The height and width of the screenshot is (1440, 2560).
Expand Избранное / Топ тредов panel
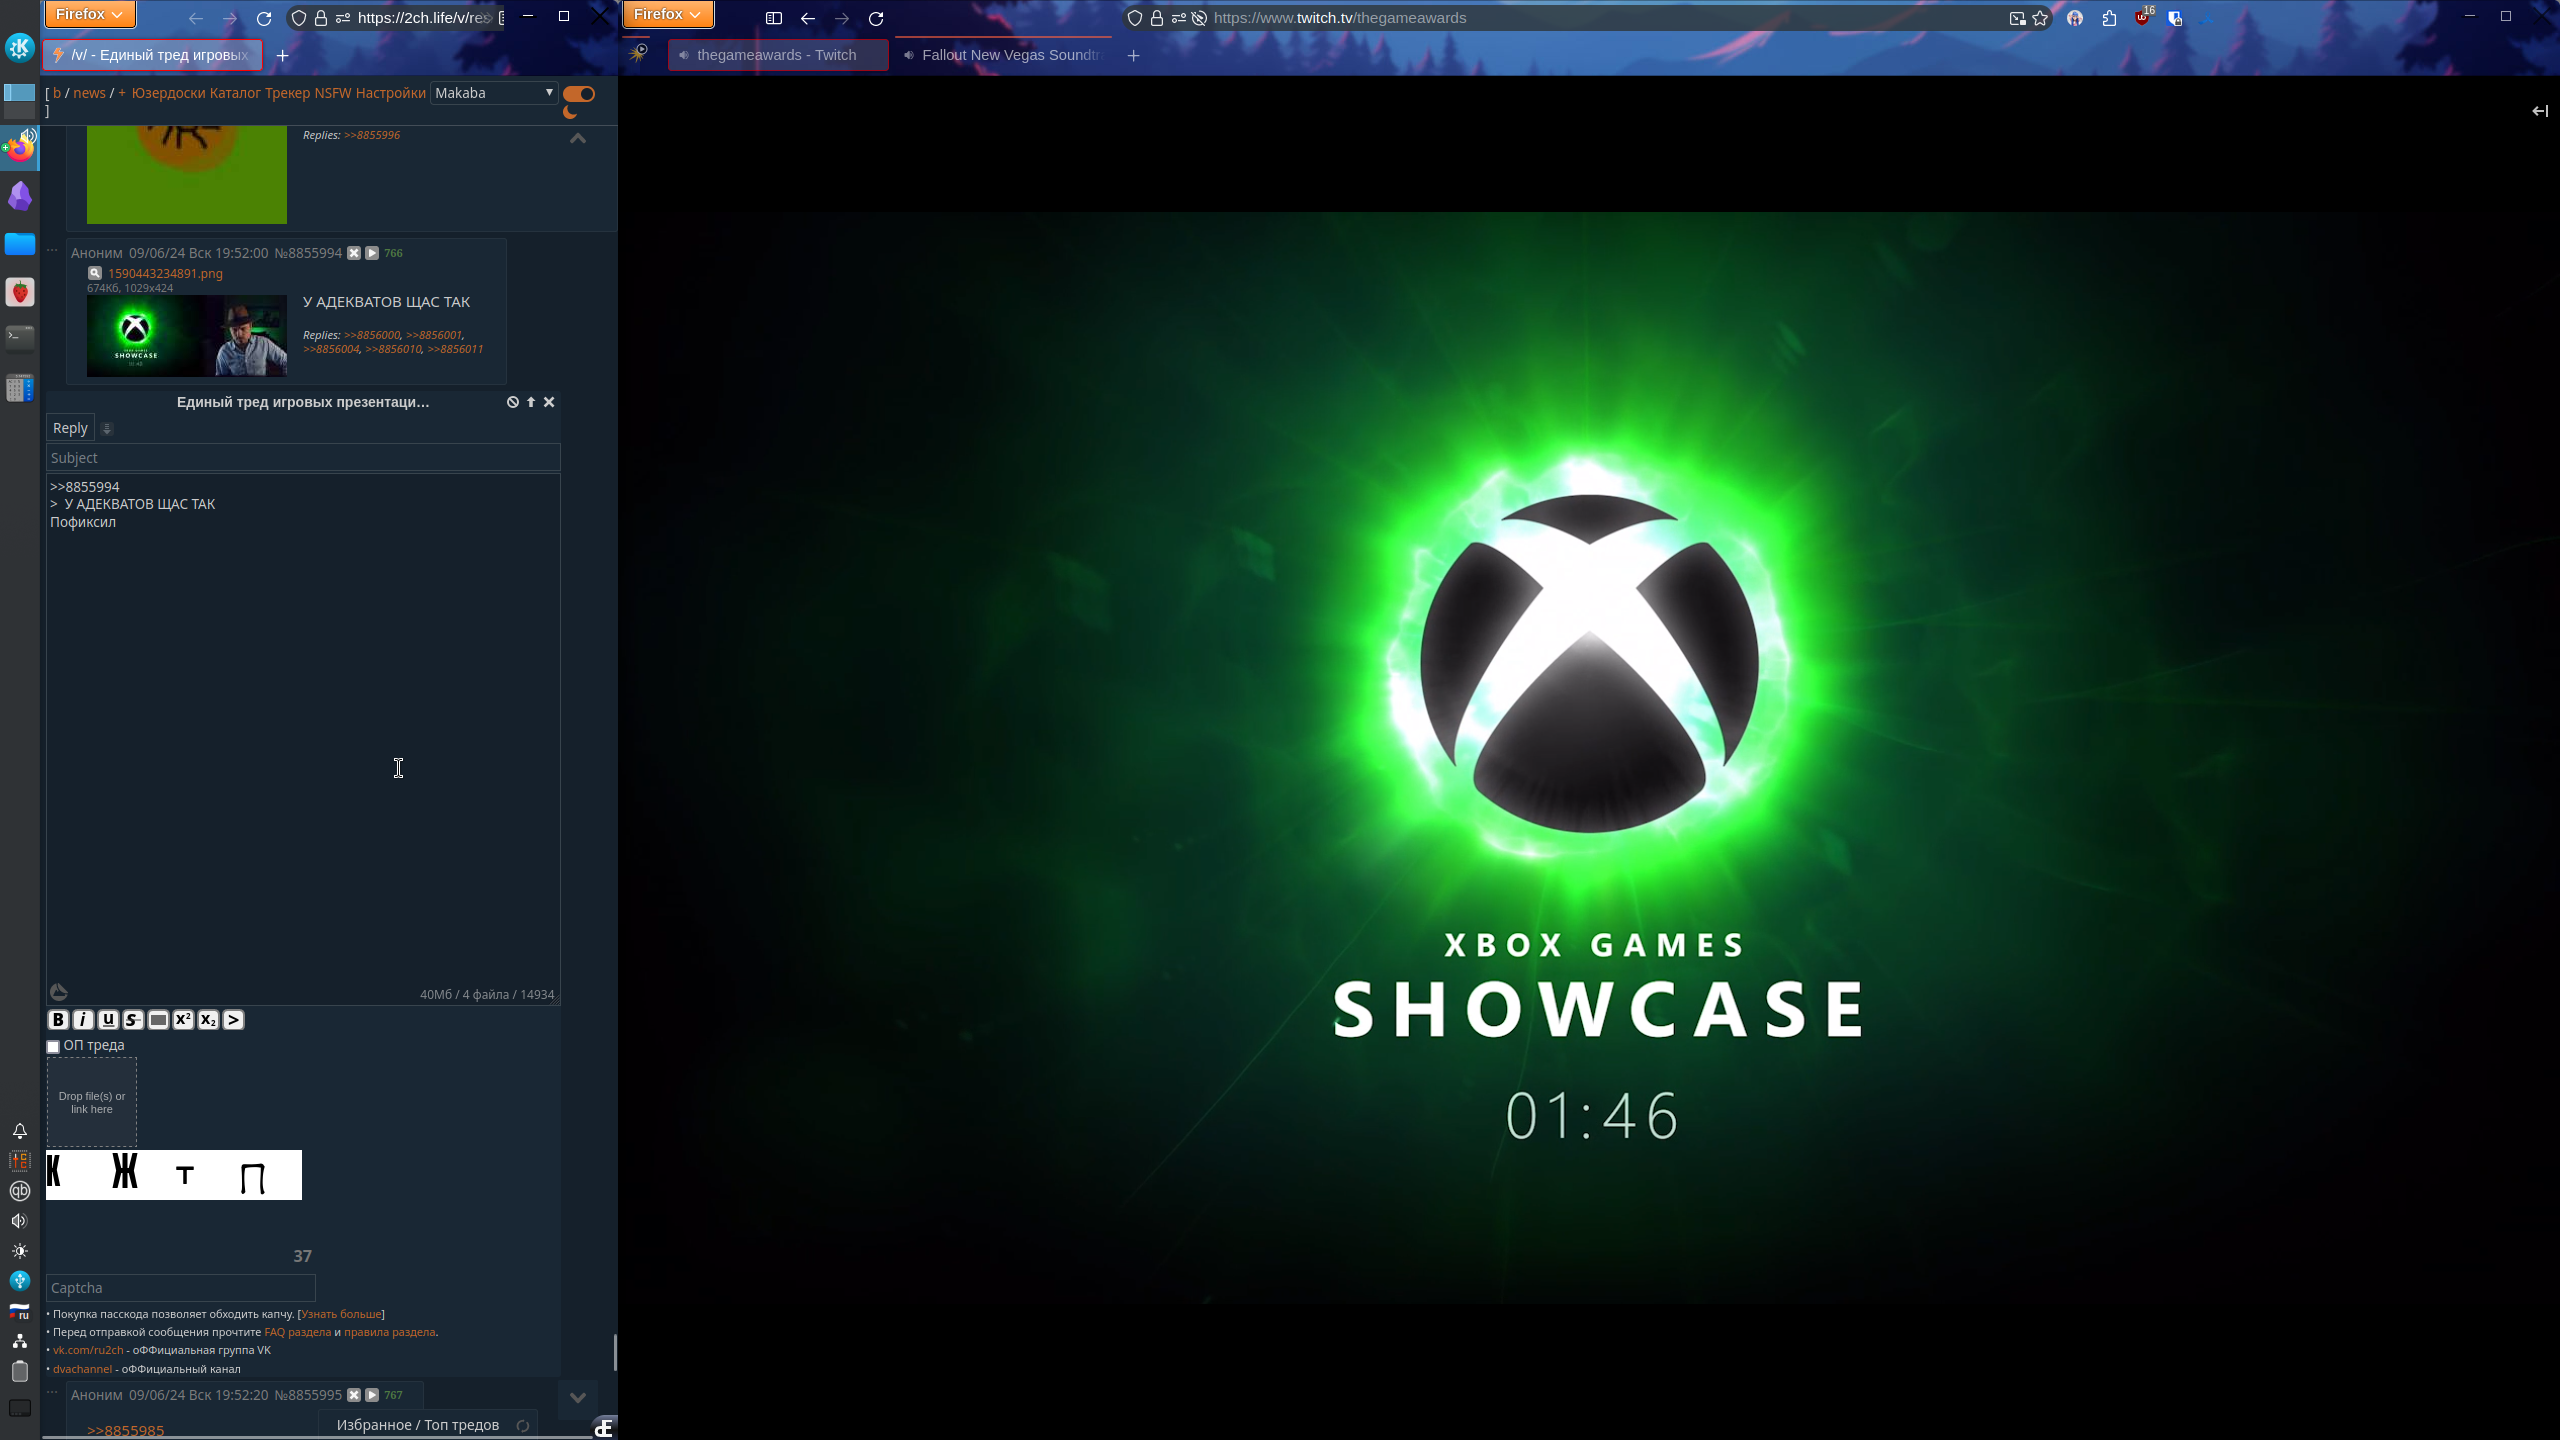click(x=417, y=1425)
